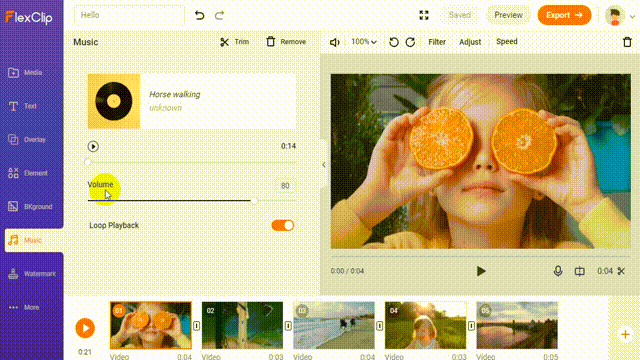
Task: Rotate video clockwise
Action: pyautogui.click(x=410, y=42)
